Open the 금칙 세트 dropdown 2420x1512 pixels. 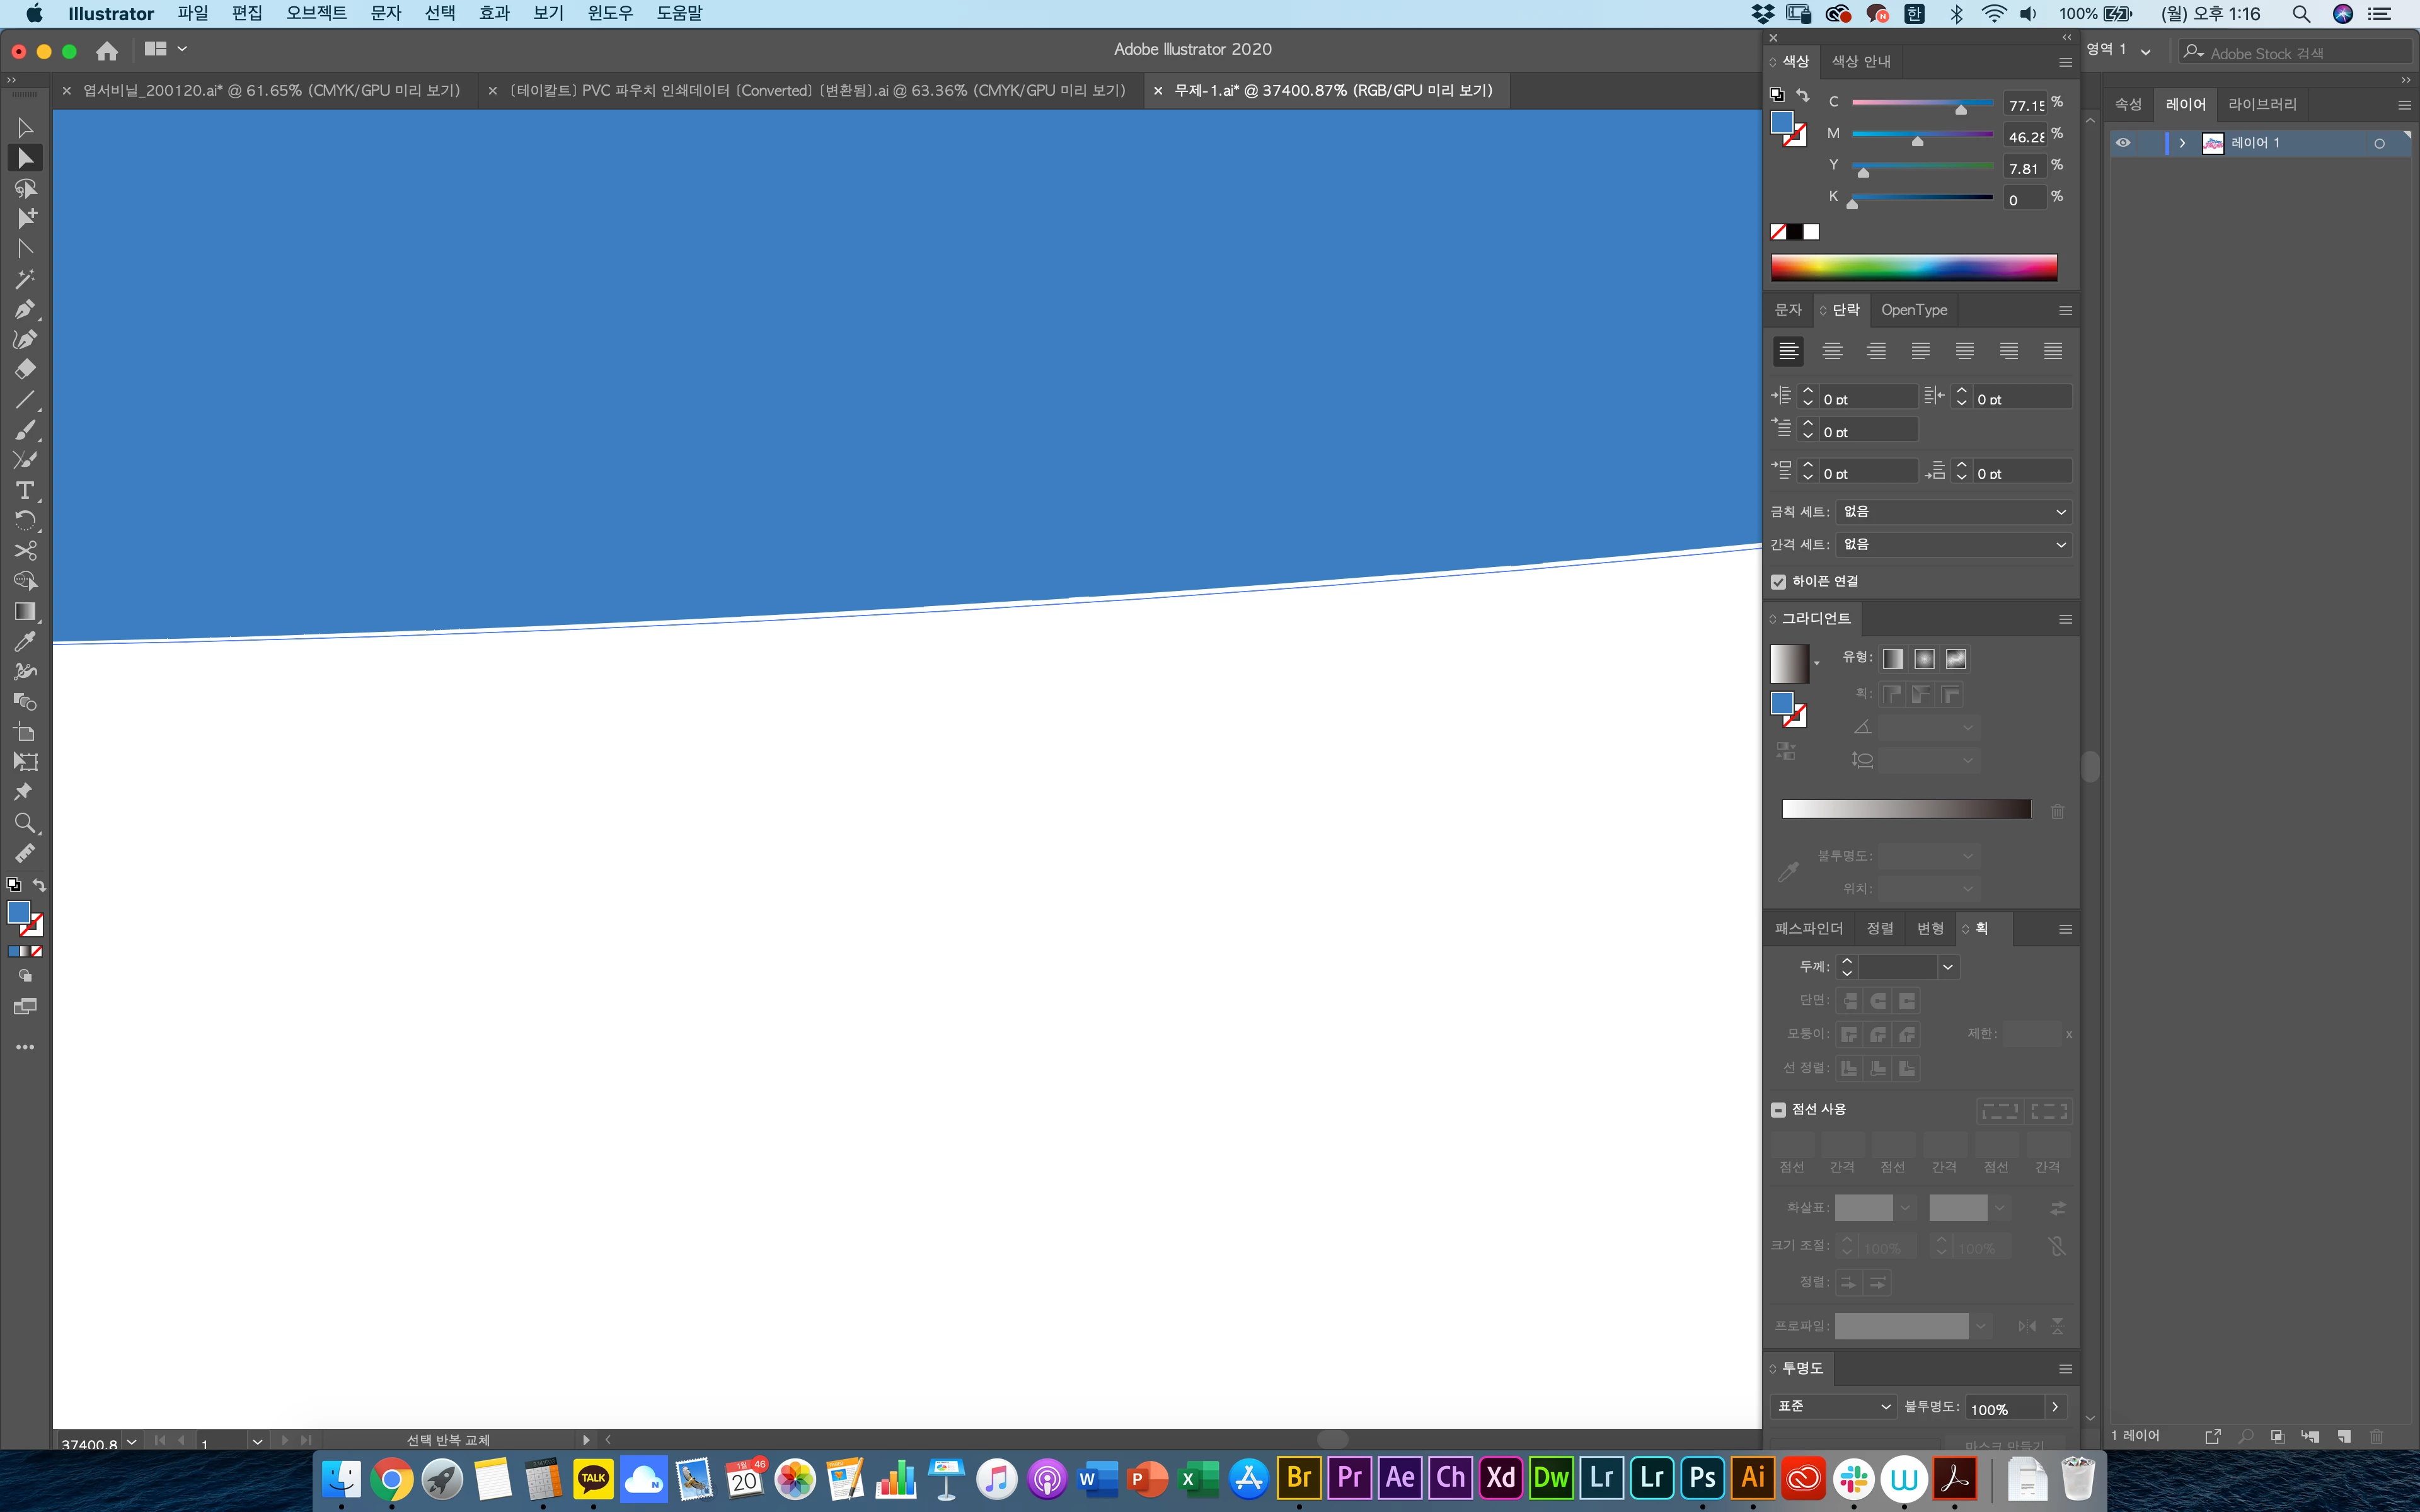coord(1953,512)
